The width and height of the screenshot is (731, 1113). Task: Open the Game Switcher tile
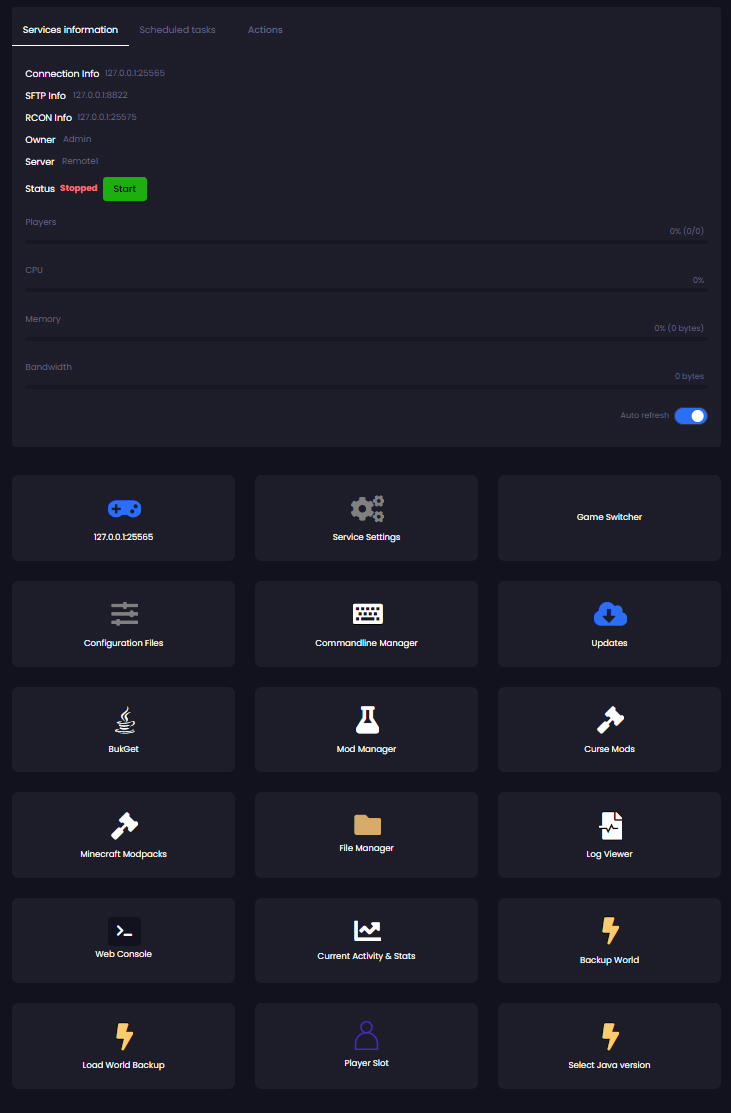coord(609,517)
